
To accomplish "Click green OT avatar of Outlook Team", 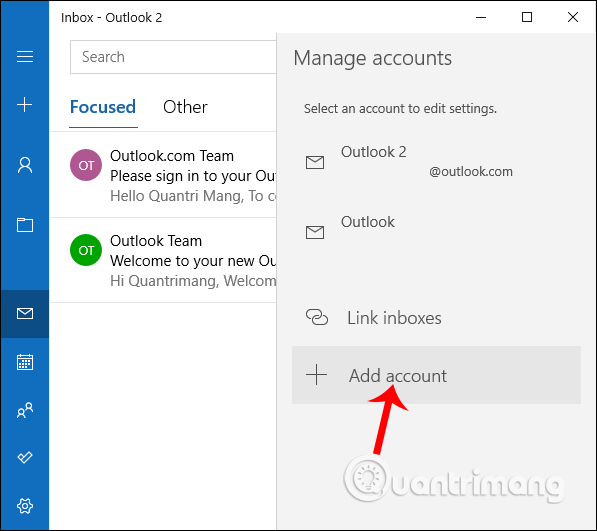I will [x=86, y=250].
